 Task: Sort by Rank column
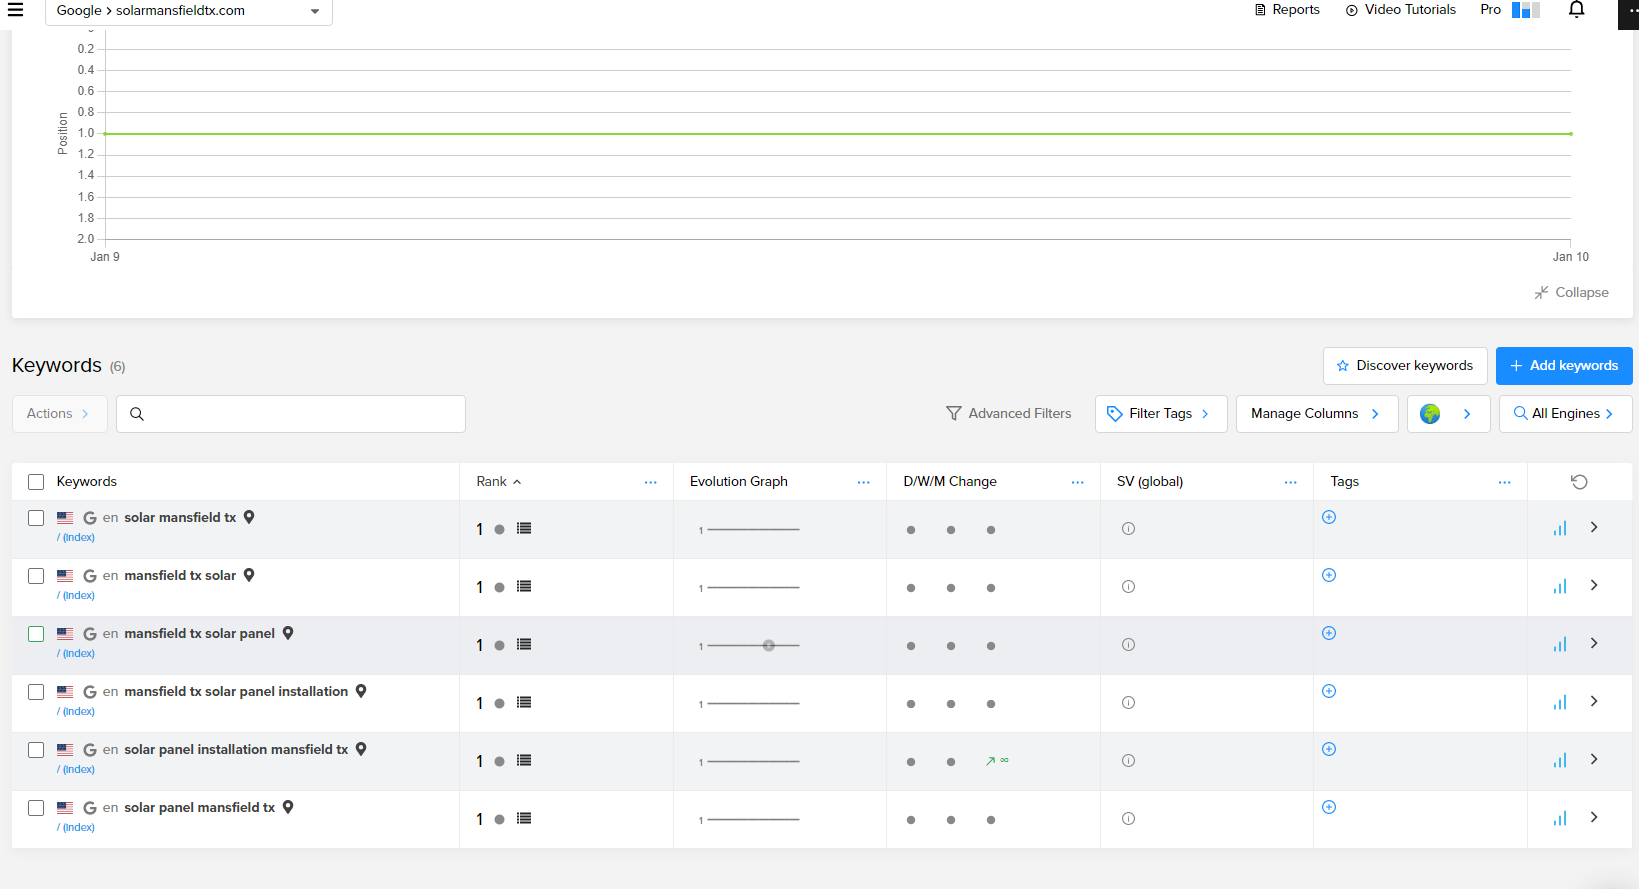point(499,482)
